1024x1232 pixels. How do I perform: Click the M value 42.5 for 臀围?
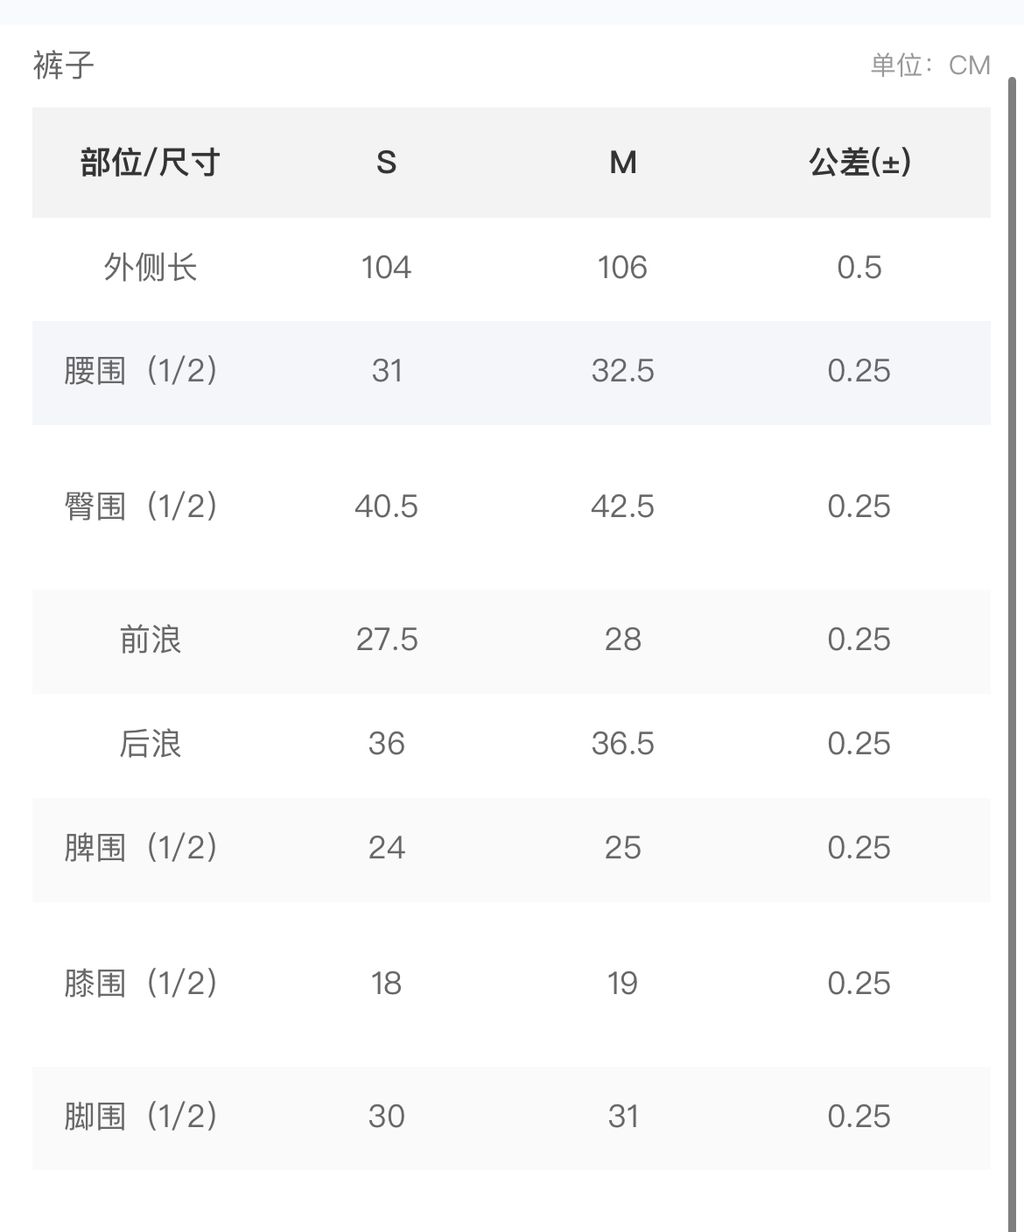click(622, 506)
